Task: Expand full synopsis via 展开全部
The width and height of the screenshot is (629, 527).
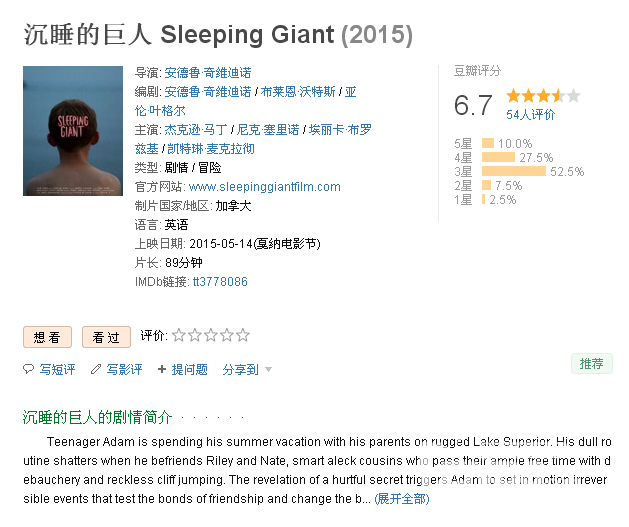Action: point(402,499)
